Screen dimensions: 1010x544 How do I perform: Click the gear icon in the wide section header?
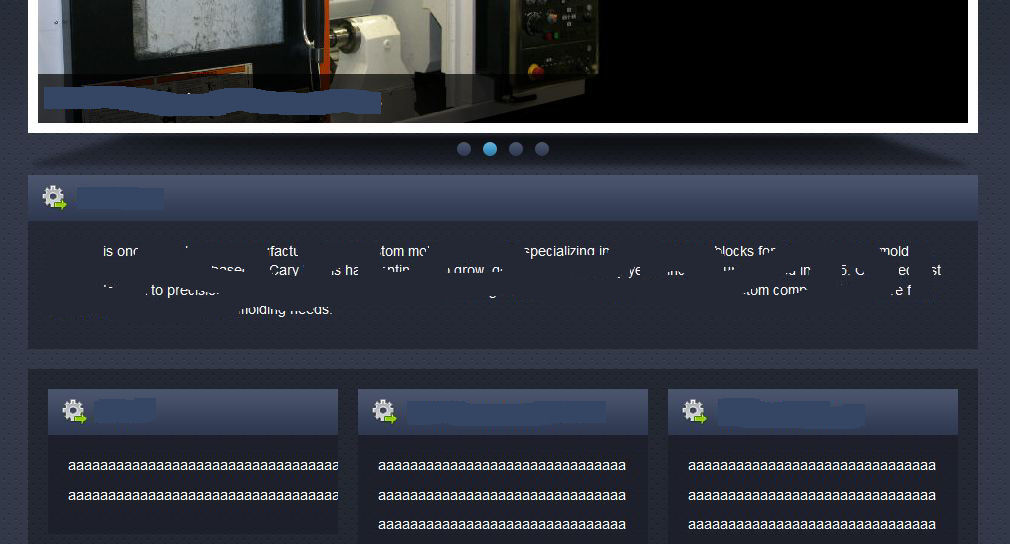point(54,197)
